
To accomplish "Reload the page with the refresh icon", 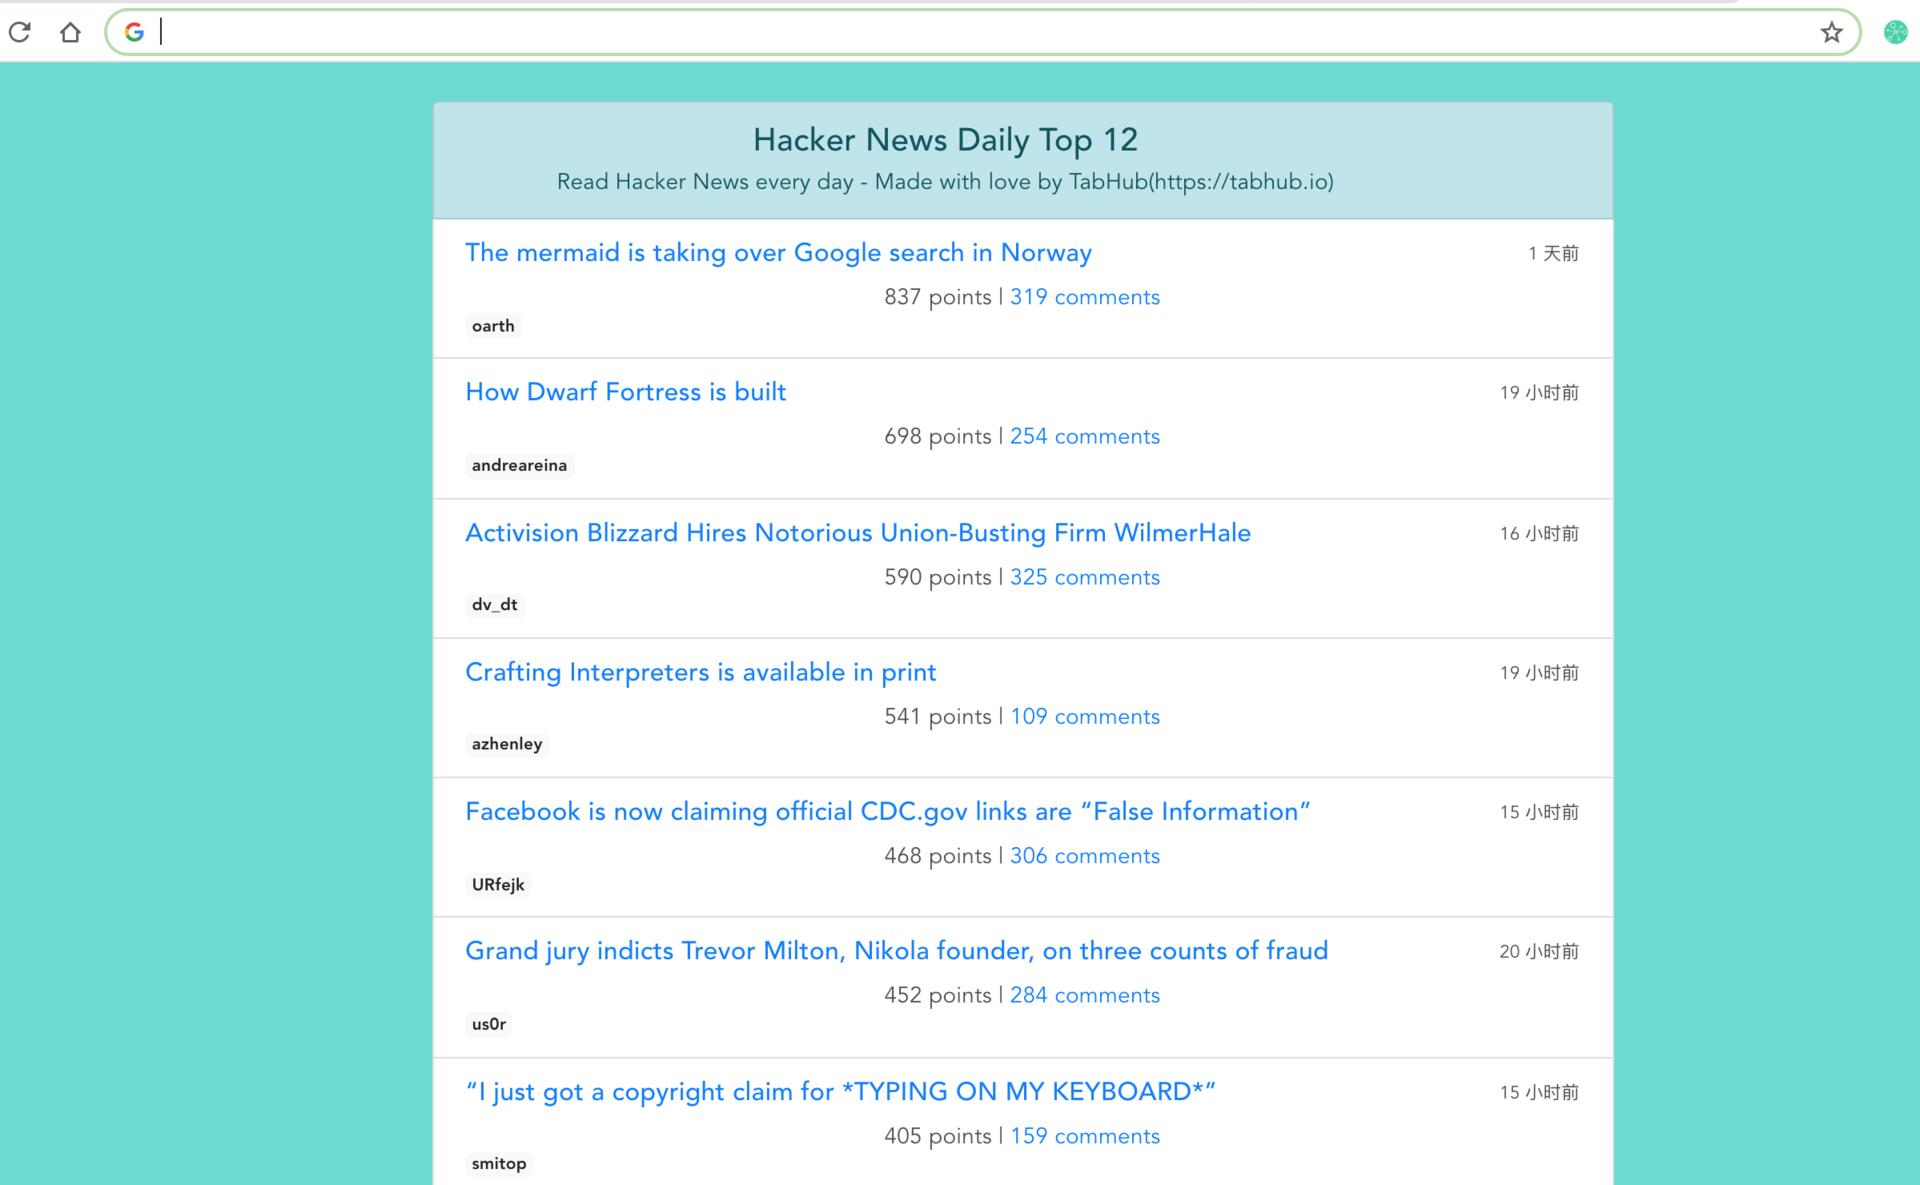I will tap(20, 32).
